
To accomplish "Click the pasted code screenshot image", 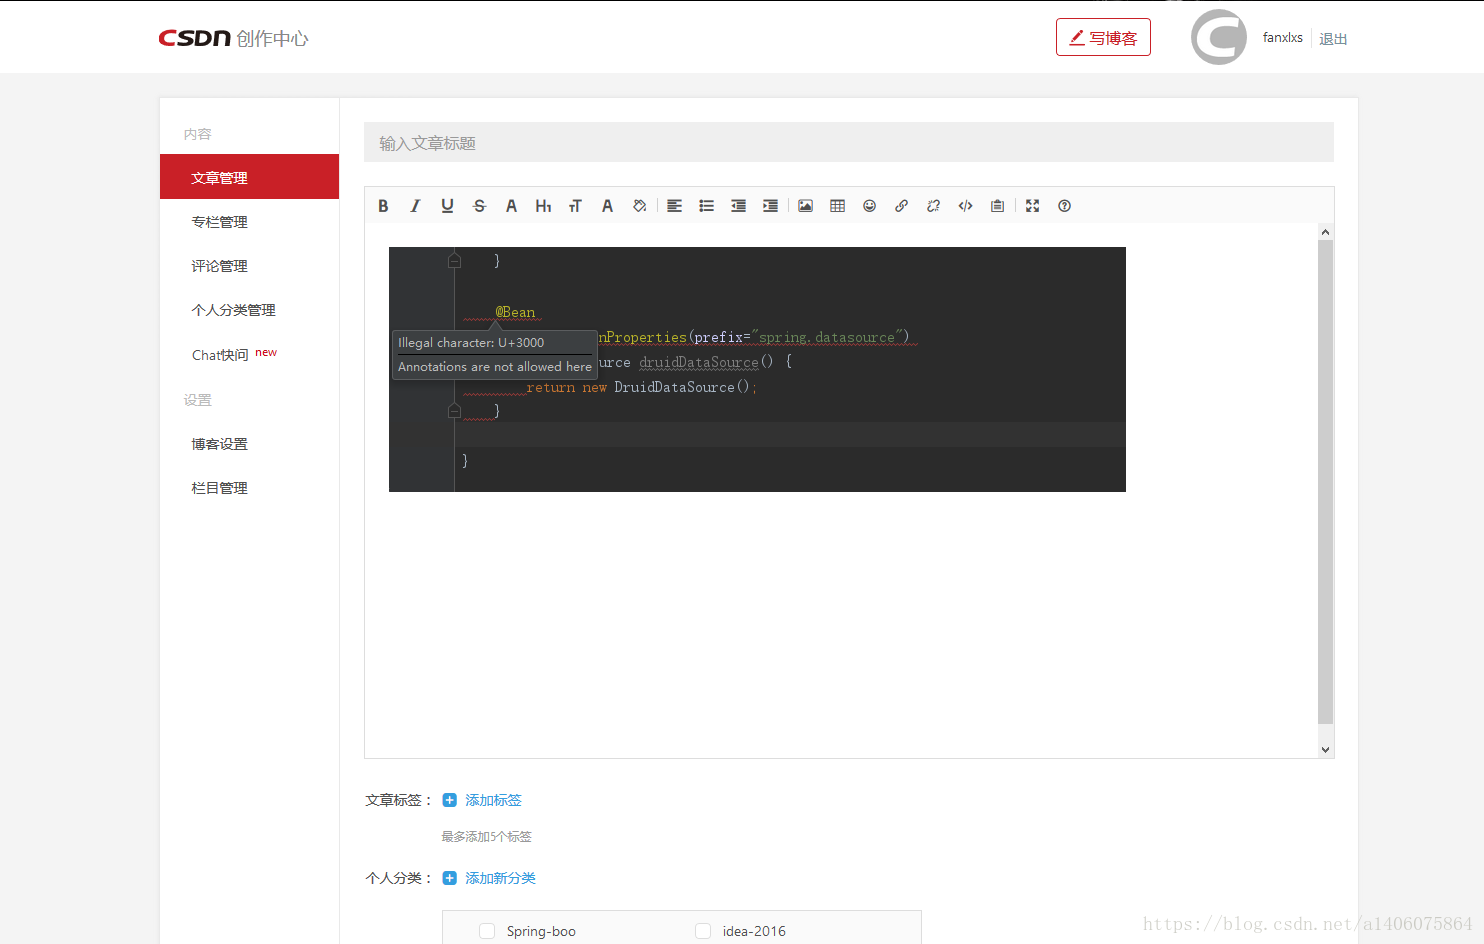I will [757, 369].
